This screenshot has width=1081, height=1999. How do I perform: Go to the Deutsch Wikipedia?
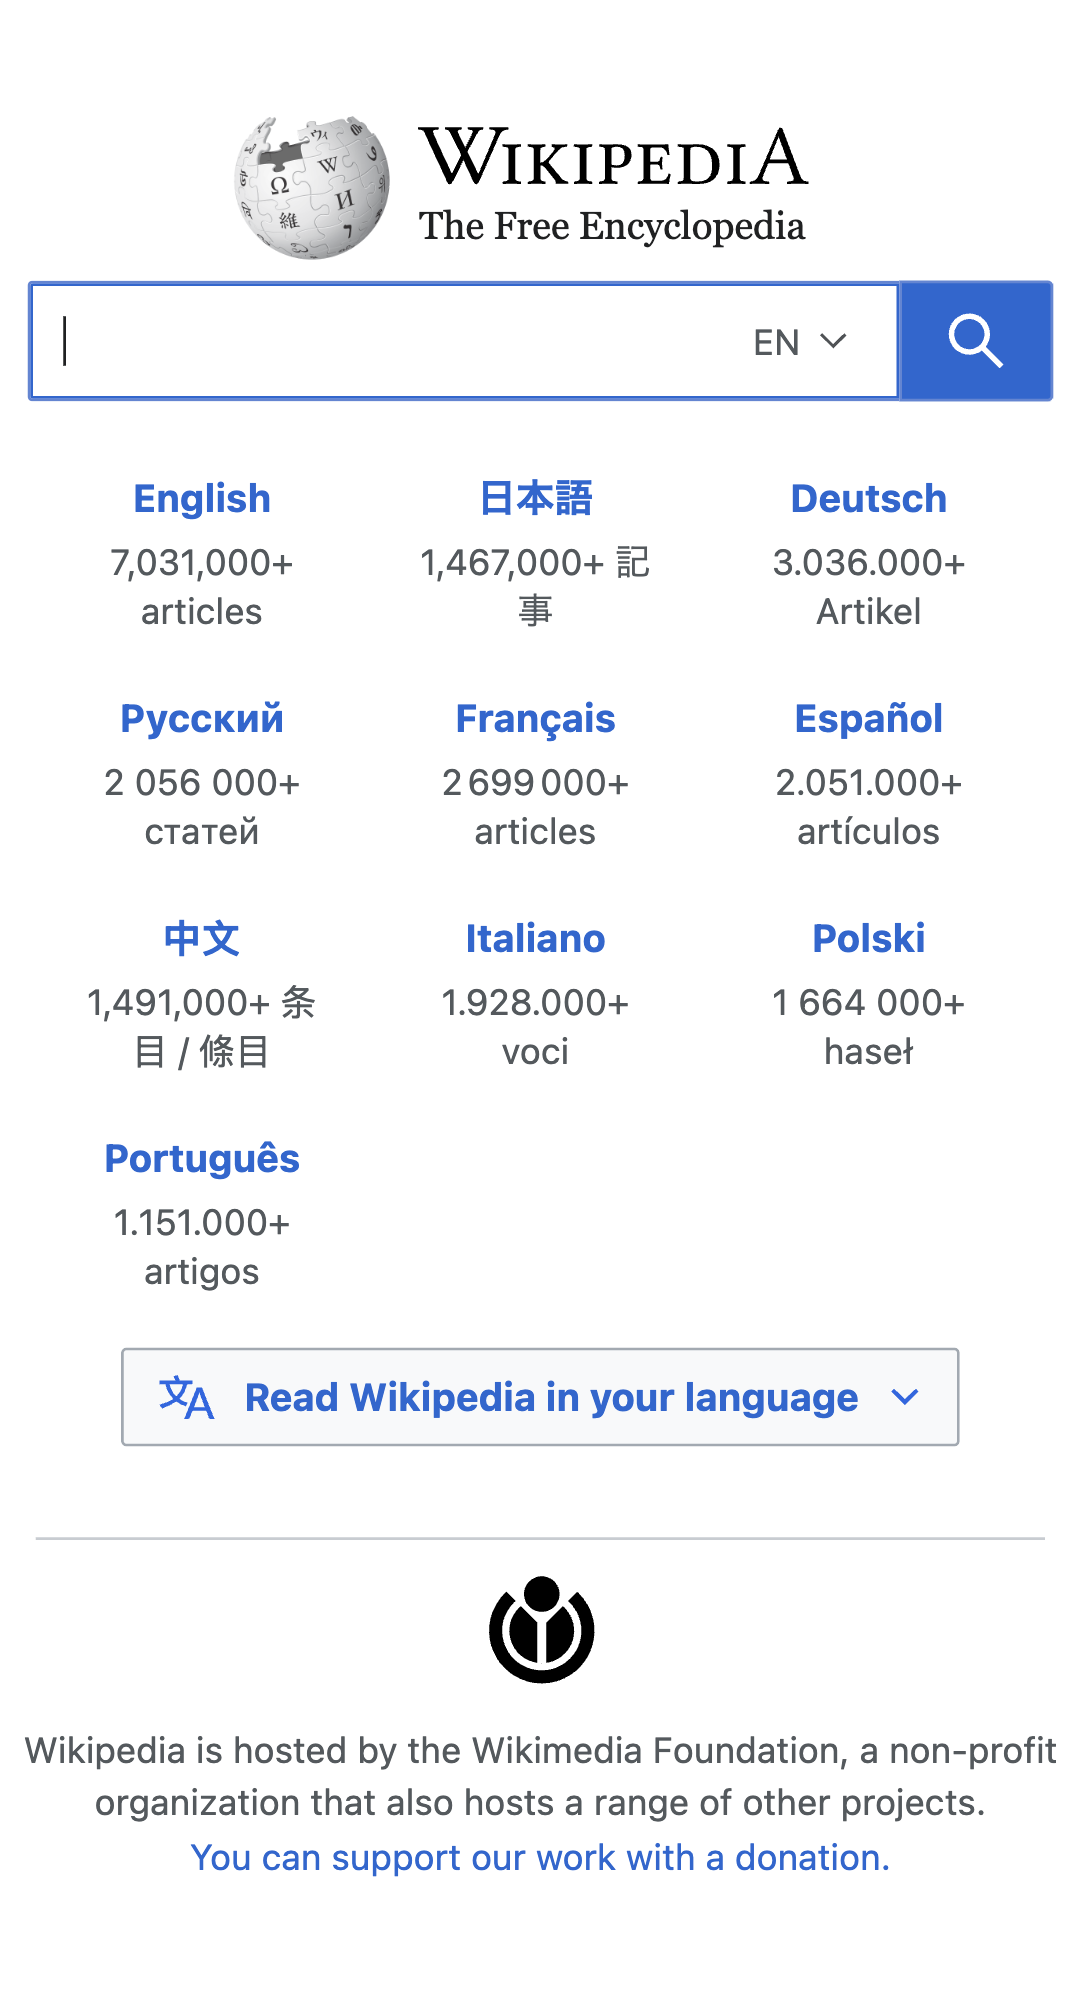pos(868,499)
